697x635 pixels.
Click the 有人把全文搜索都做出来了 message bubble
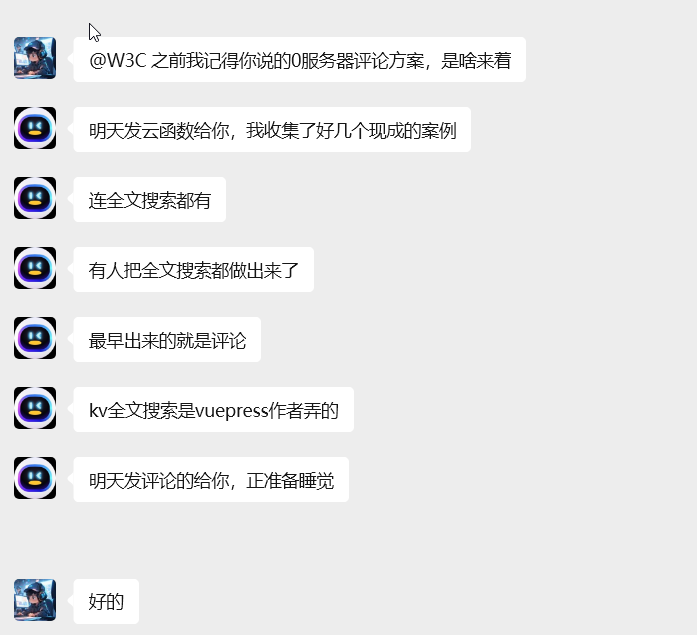click(x=194, y=270)
